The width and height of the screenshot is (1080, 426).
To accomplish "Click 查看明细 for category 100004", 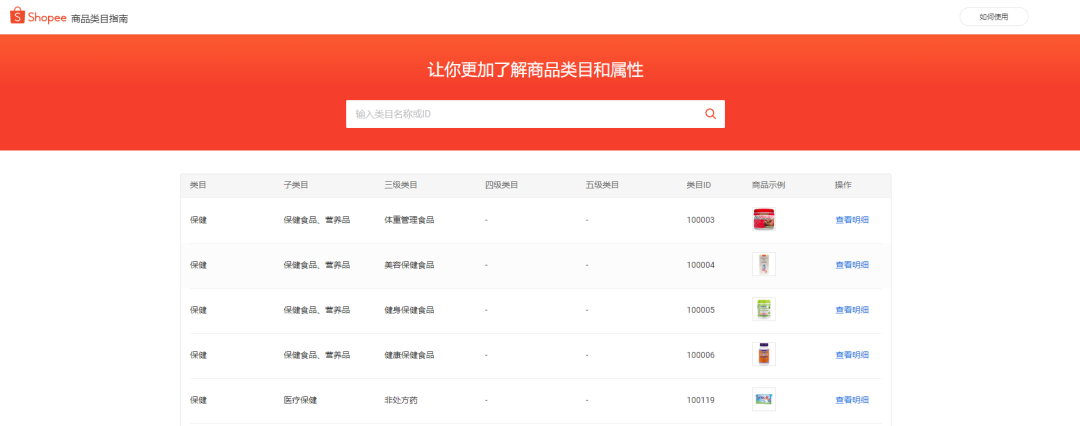I will point(851,265).
